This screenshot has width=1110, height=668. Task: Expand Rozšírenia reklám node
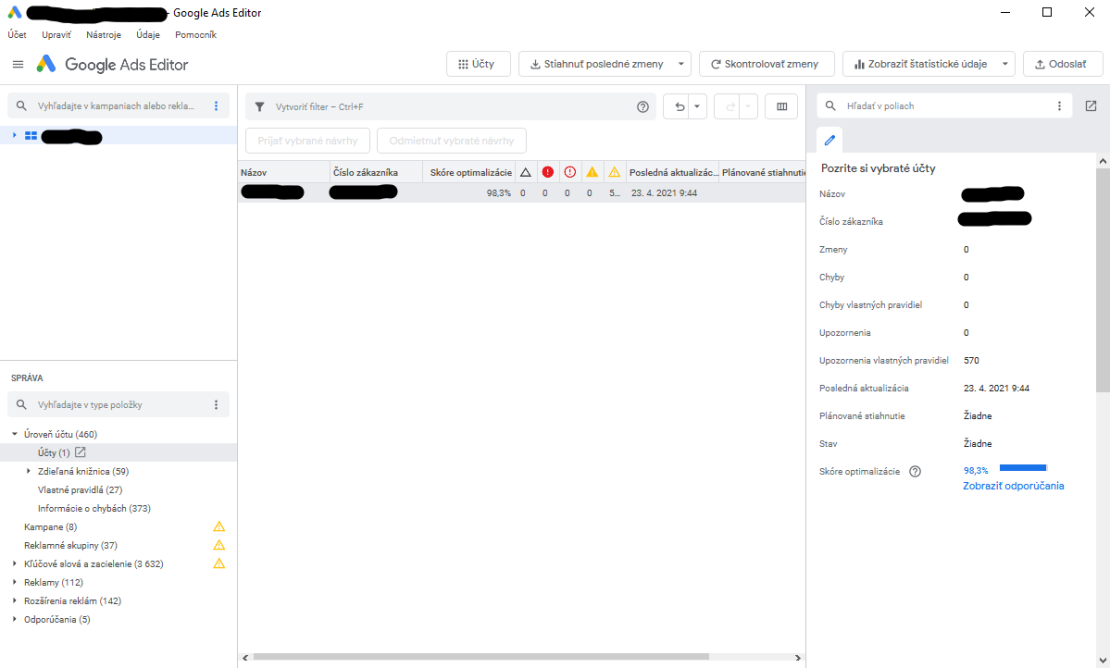pyautogui.click(x=14, y=600)
